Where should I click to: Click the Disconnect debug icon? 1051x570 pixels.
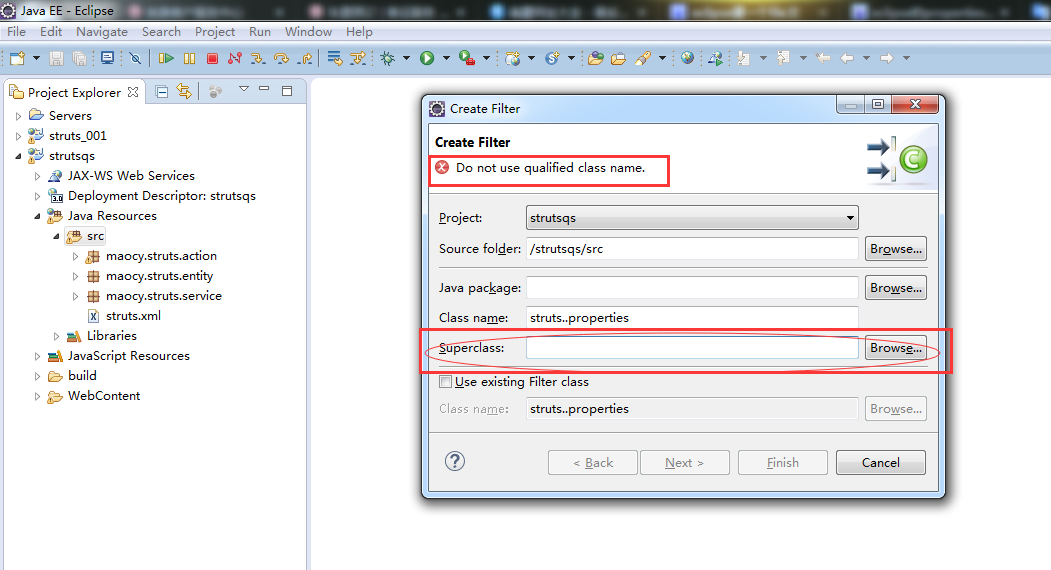(235, 58)
